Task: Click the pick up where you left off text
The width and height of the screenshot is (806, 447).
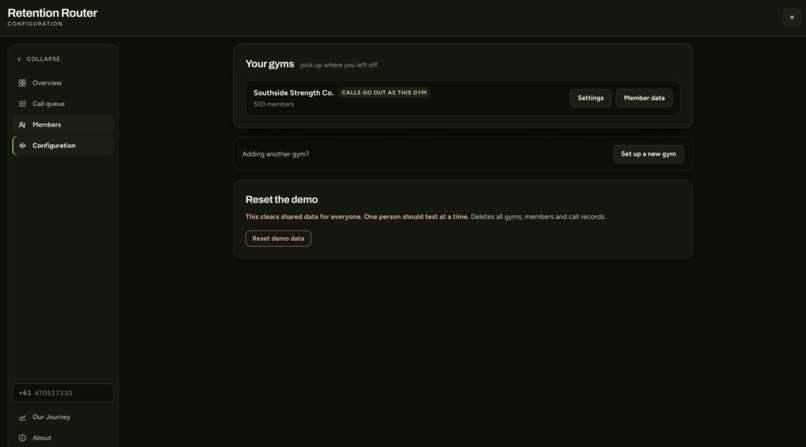Action: coord(339,65)
